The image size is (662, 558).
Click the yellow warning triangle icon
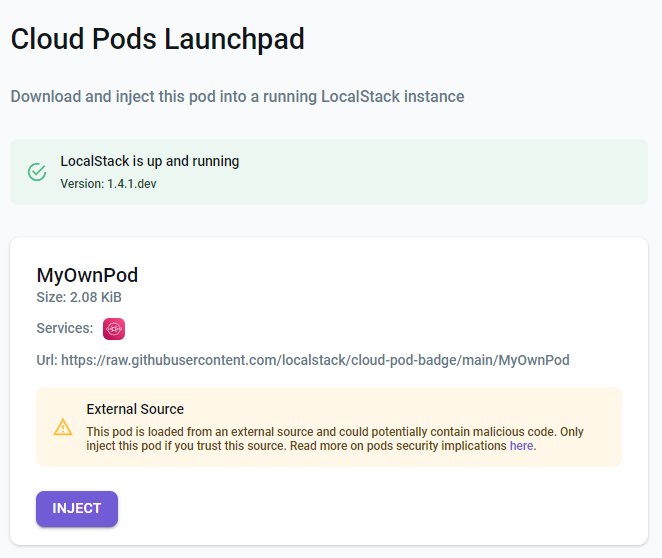[63, 427]
